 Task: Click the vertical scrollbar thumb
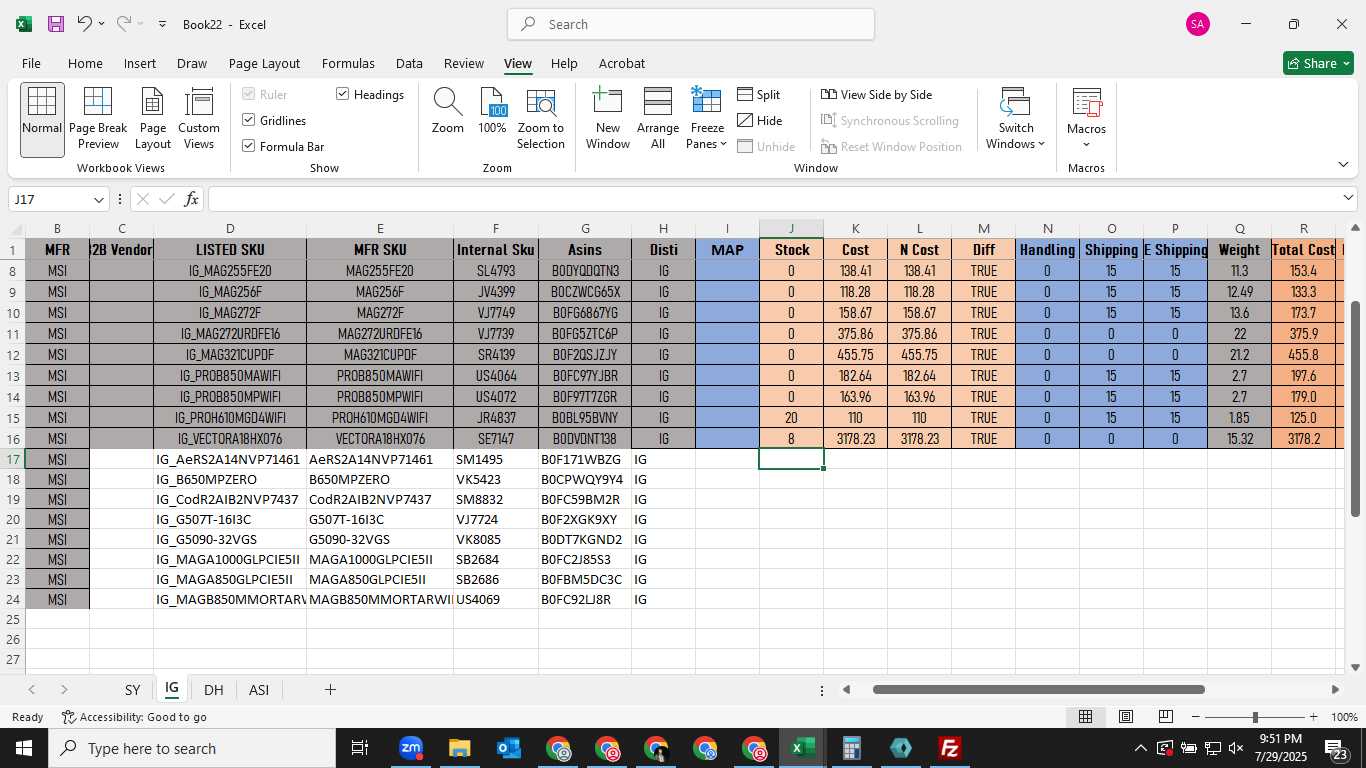click(x=1356, y=409)
